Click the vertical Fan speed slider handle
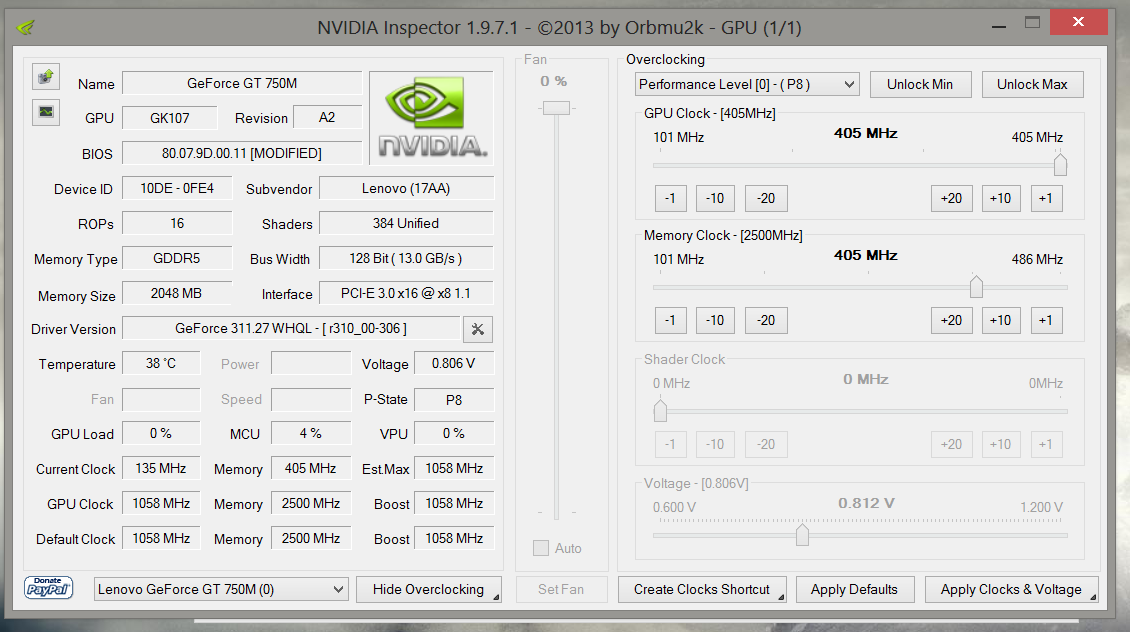Viewport: 1130px width, 632px height. click(556, 108)
